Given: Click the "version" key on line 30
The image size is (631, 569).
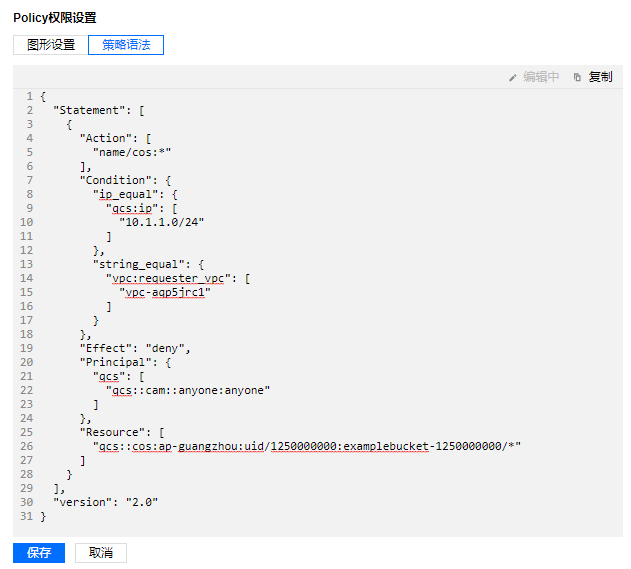Looking at the screenshot, I should (x=82, y=502).
